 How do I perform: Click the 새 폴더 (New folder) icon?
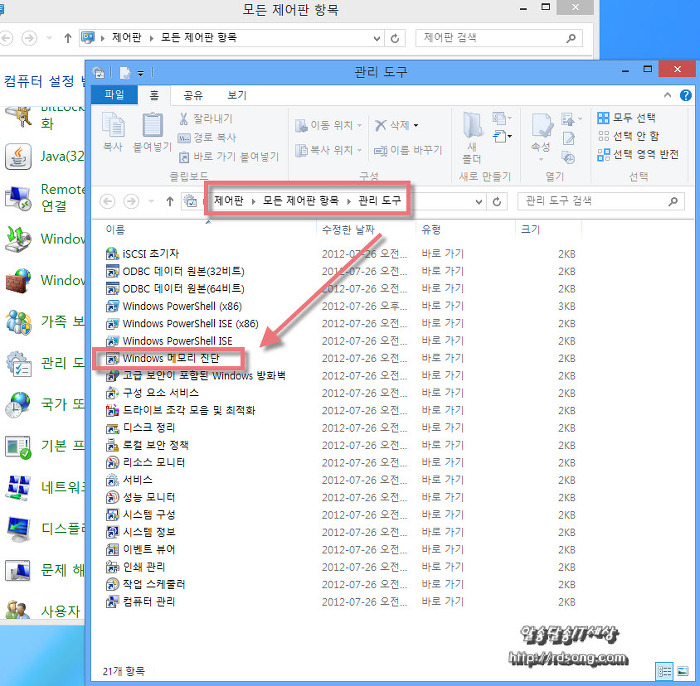pyautogui.click(x=472, y=131)
